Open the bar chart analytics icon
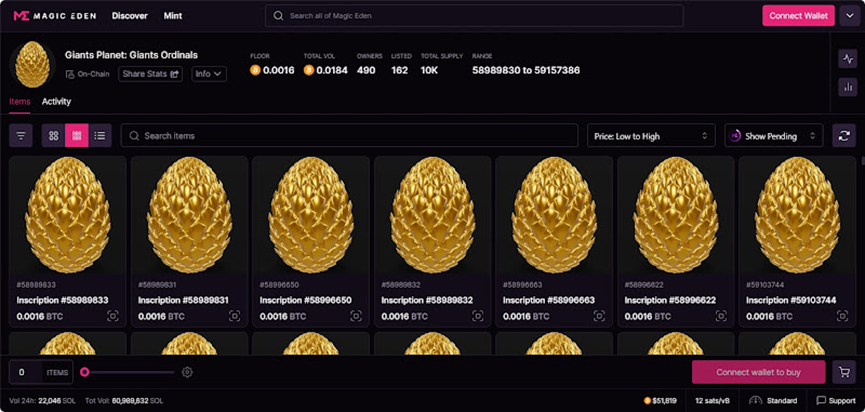This screenshot has height=412, width=865. [846, 87]
